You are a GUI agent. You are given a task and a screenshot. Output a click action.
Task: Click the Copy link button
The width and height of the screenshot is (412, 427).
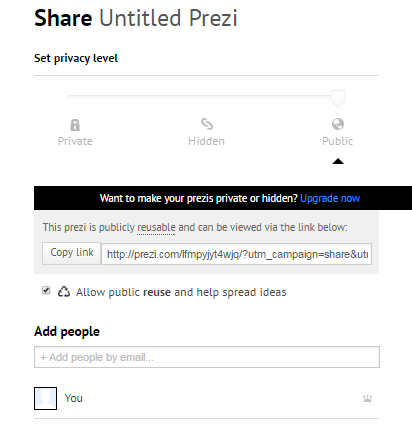(72, 253)
